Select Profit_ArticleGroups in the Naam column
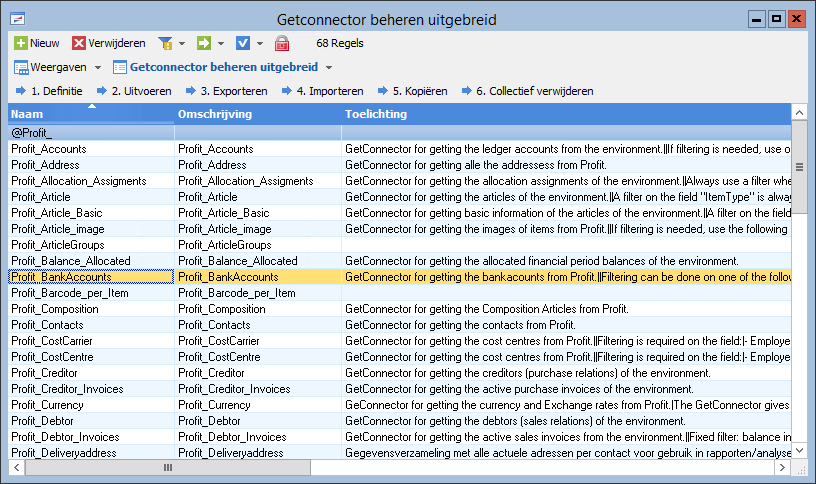 [58, 245]
